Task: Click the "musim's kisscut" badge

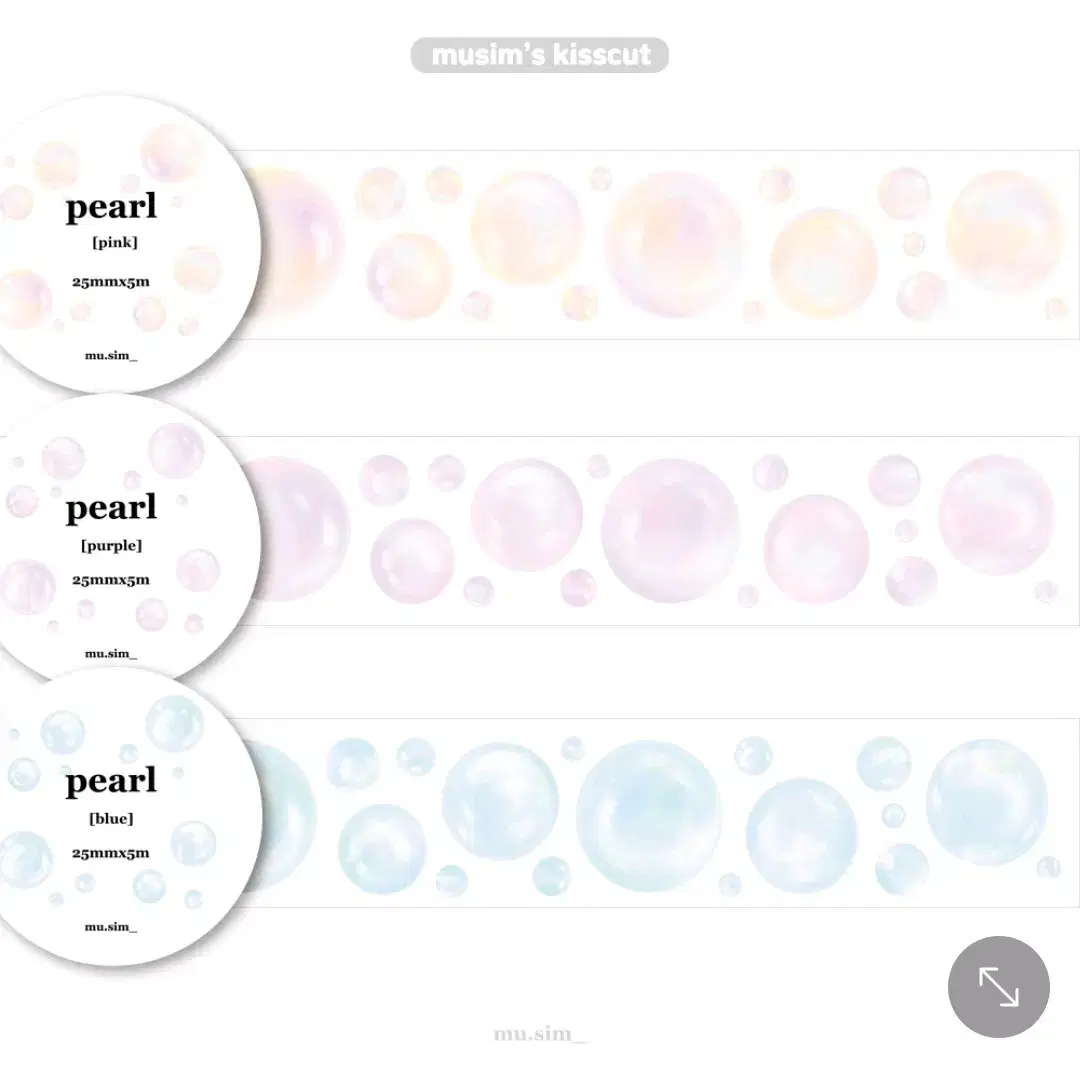Action: coord(540,55)
